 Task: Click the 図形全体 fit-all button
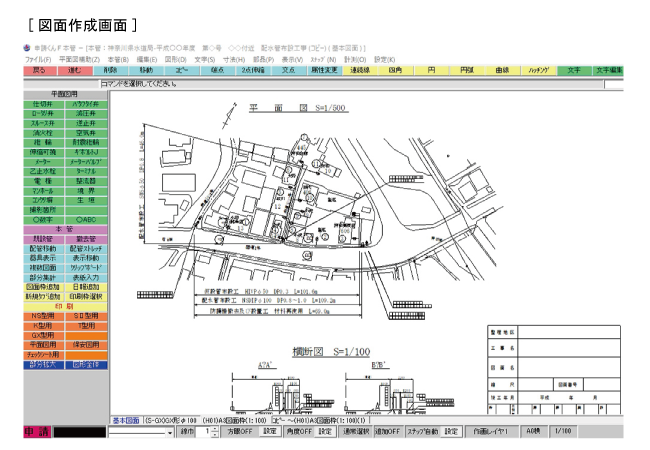coord(86,365)
